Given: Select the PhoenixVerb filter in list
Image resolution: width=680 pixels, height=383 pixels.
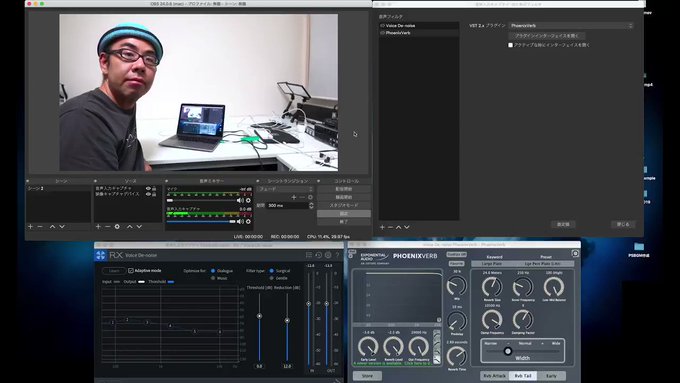Looking at the screenshot, I should (419, 33).
